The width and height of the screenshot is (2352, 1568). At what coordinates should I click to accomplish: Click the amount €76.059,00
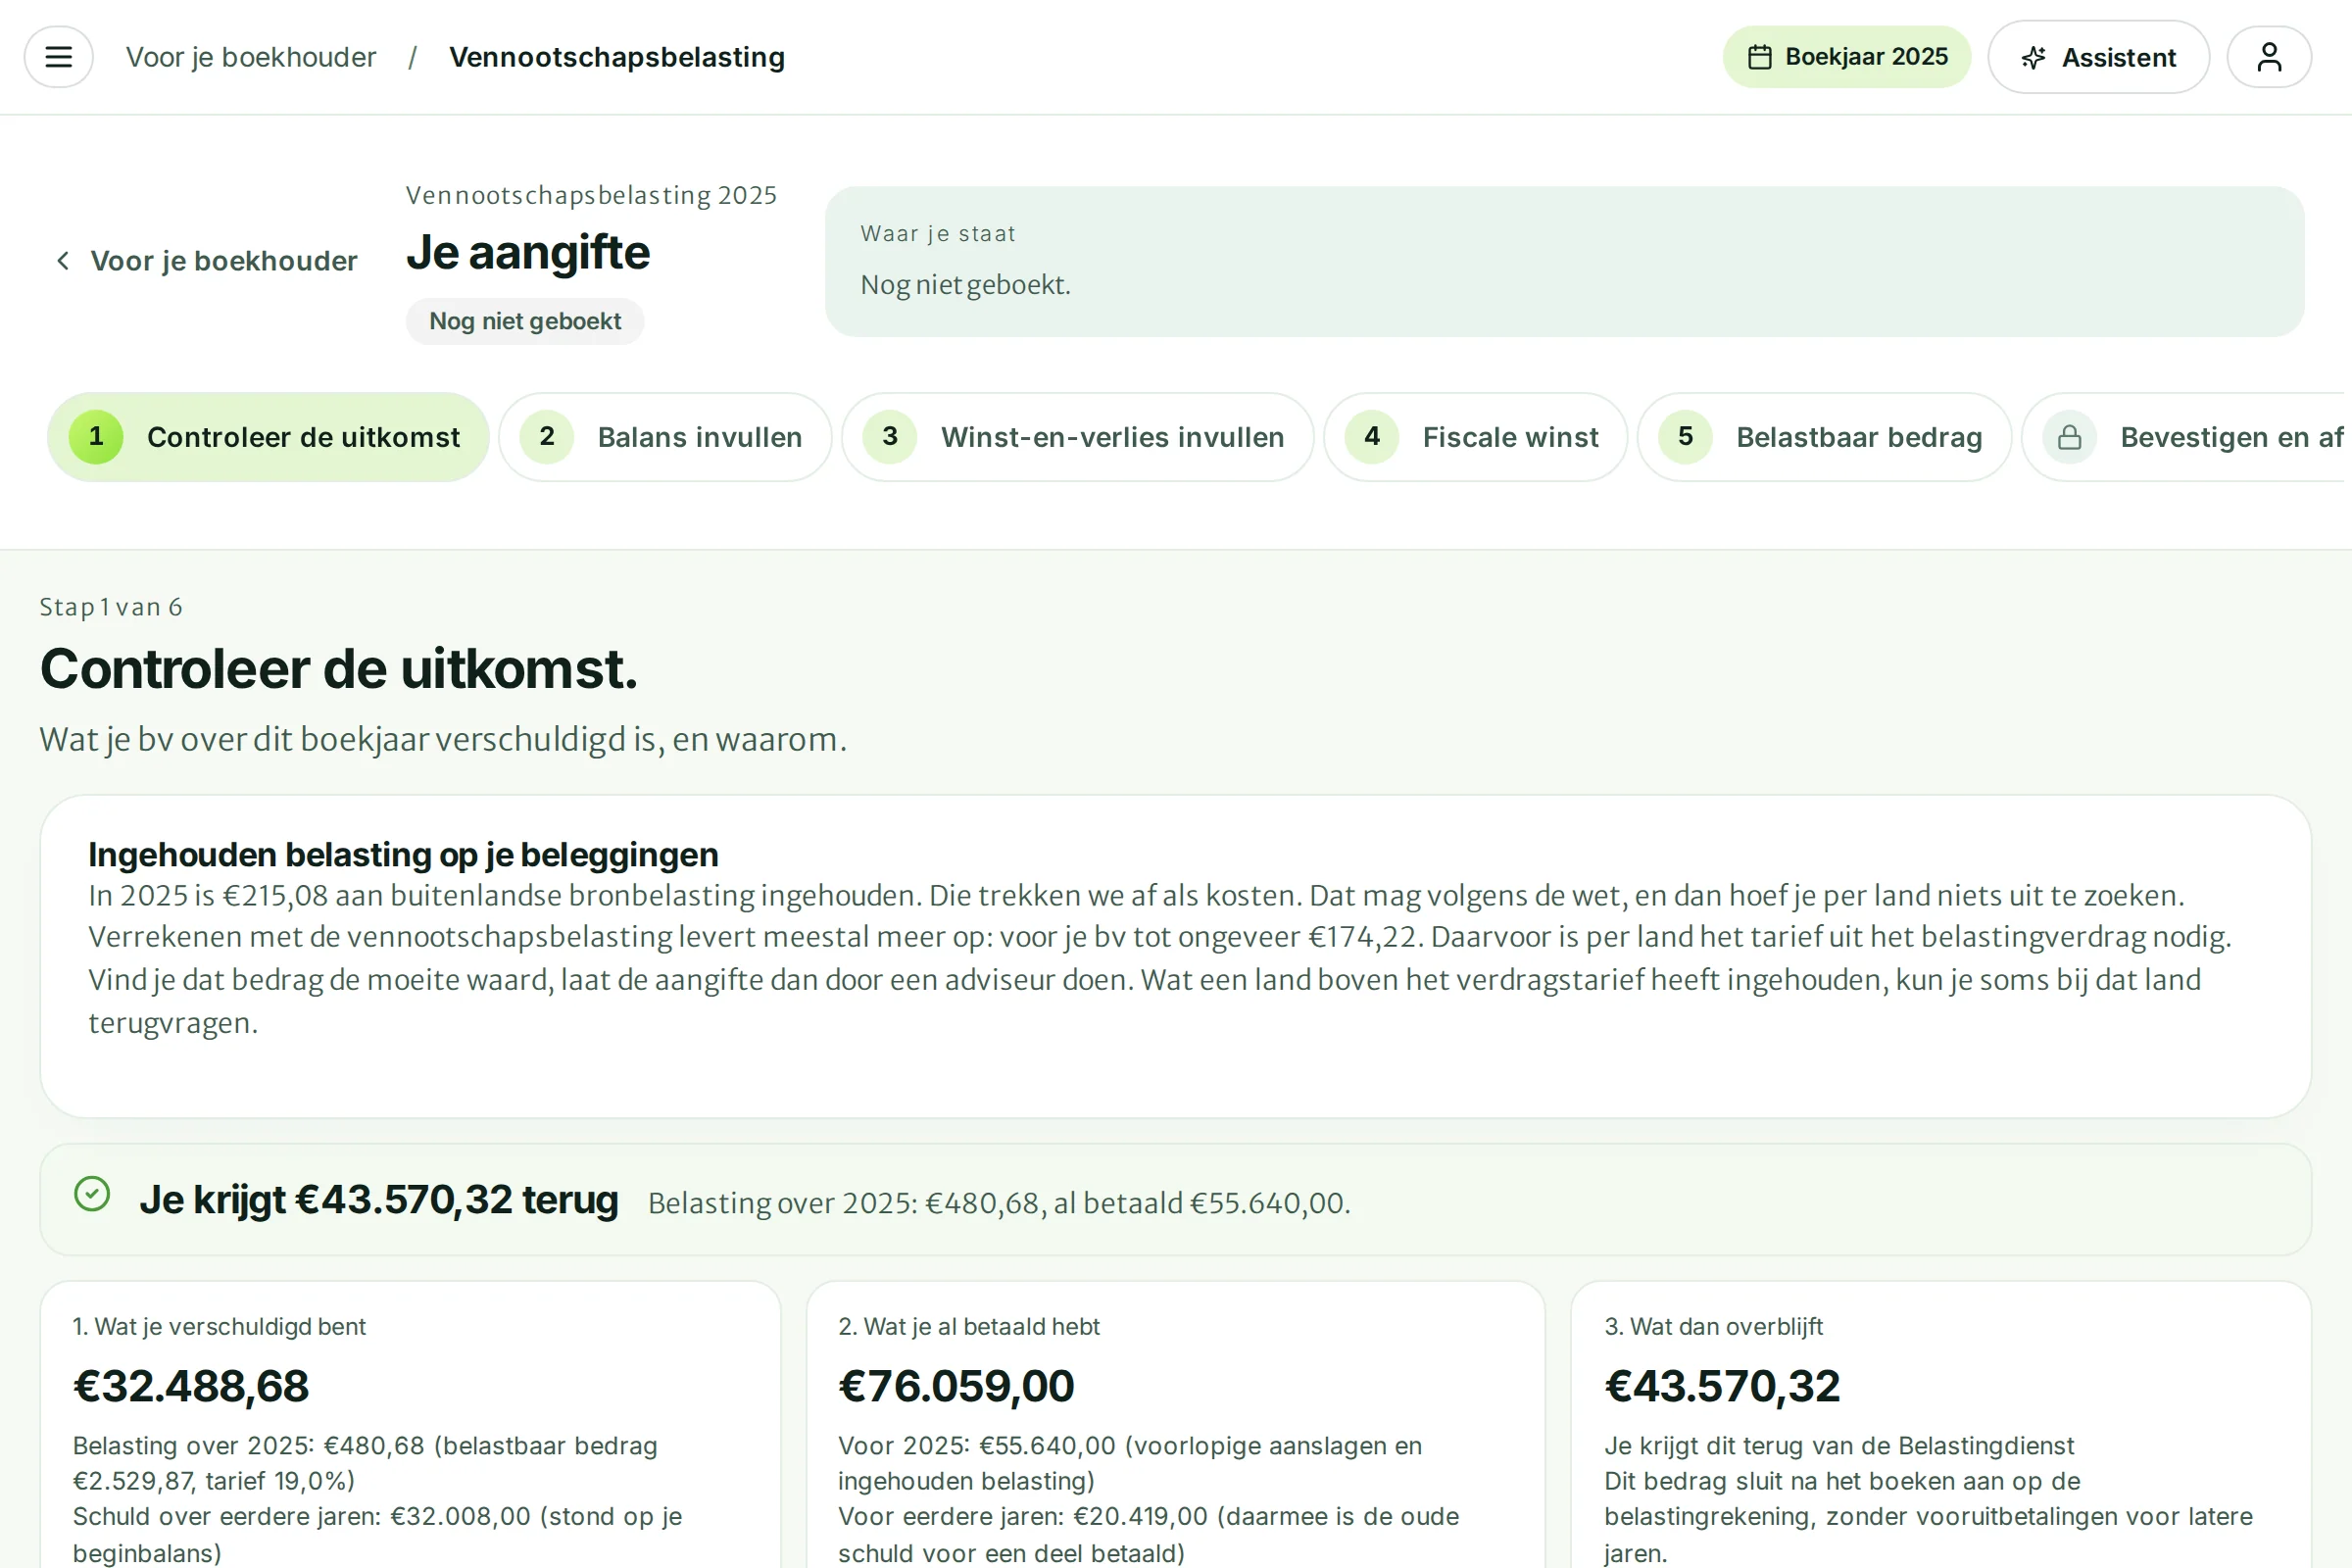coord(956,1386)
